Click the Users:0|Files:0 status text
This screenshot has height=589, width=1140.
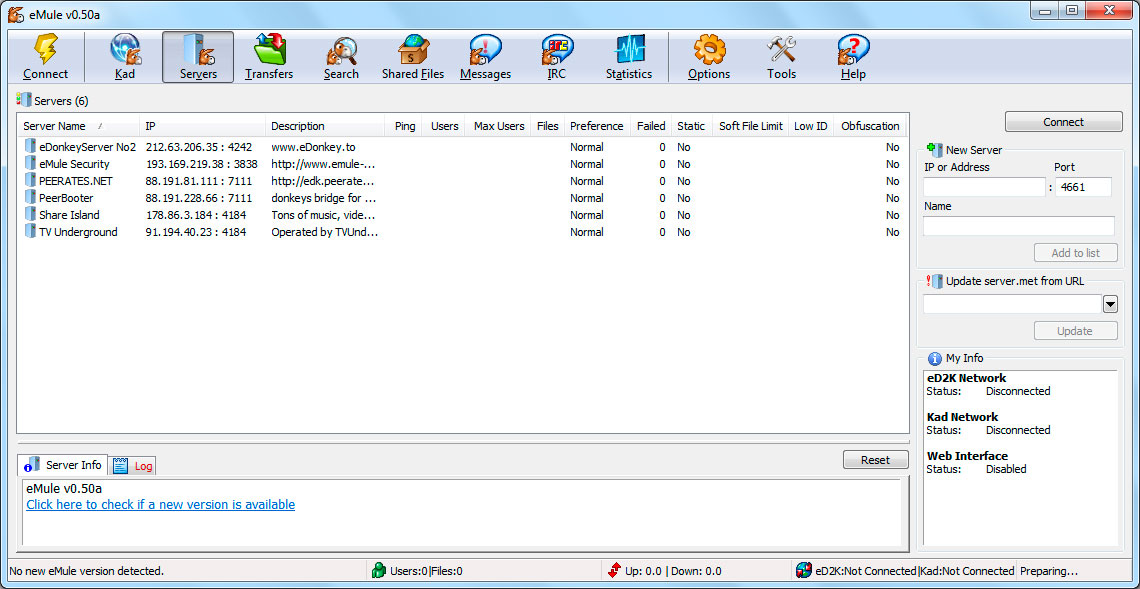427,572
